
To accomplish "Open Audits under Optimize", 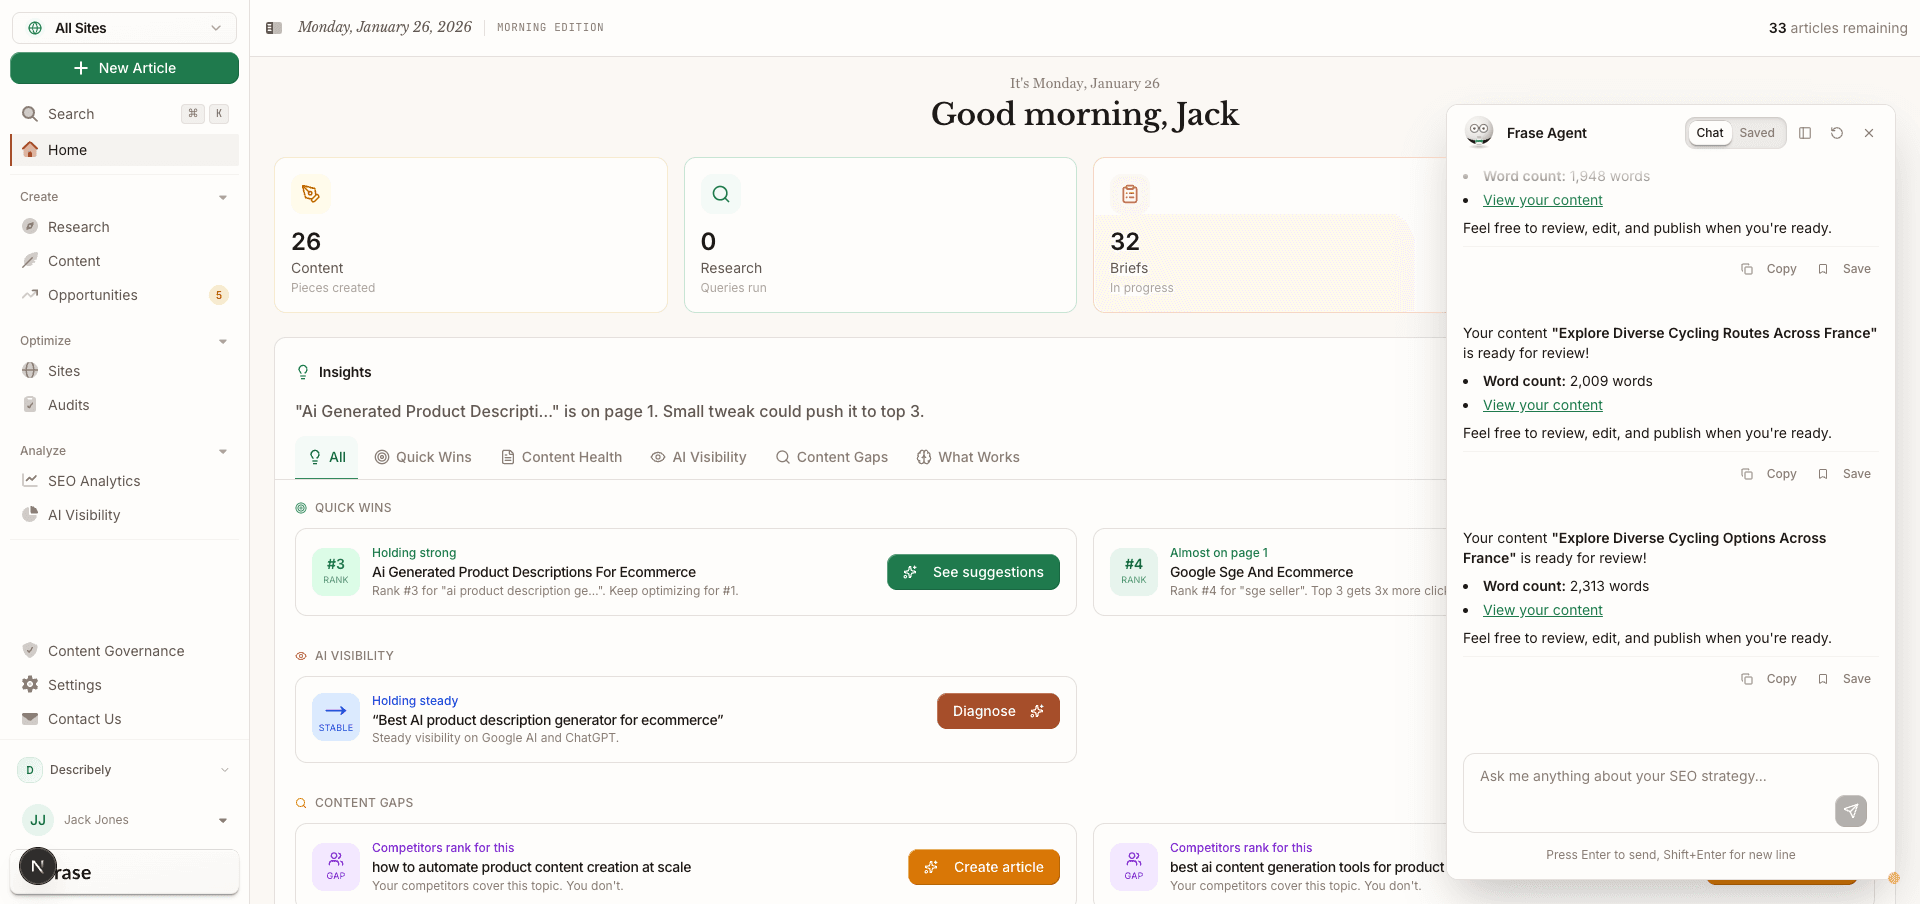I will coord(69,405).
